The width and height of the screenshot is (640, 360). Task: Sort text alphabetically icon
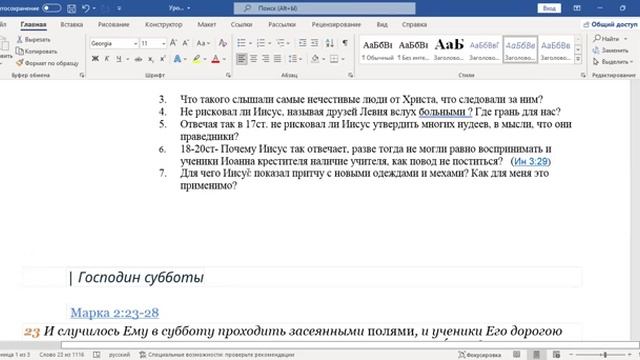330,43
